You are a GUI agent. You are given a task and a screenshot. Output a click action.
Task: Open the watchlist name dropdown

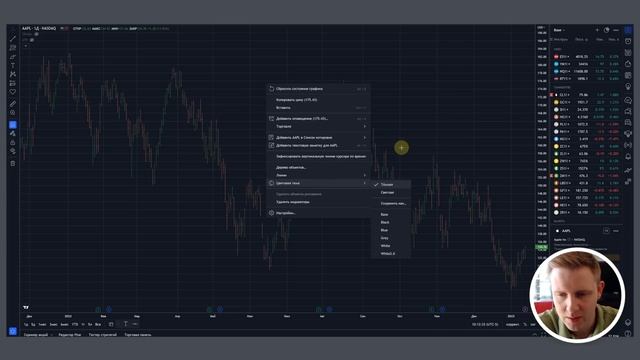(559, 30)
